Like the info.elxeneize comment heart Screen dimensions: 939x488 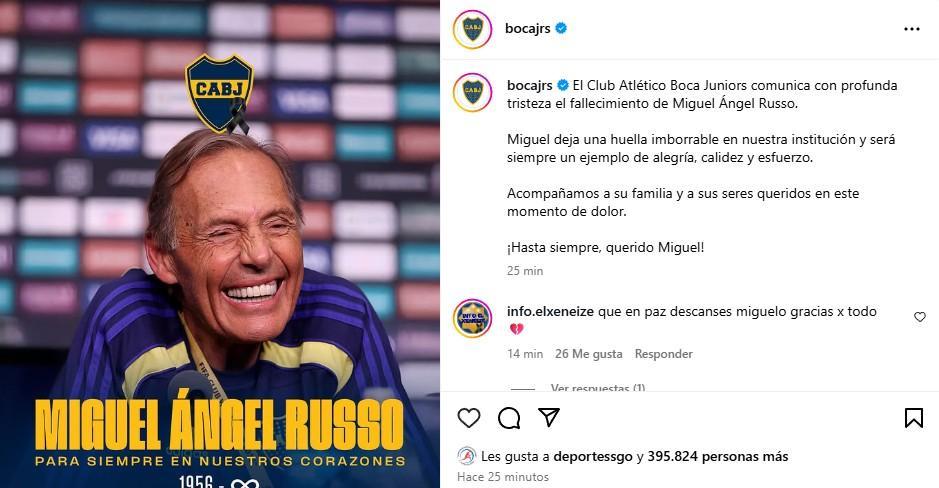pyautogui.click(x=920, y=317)
